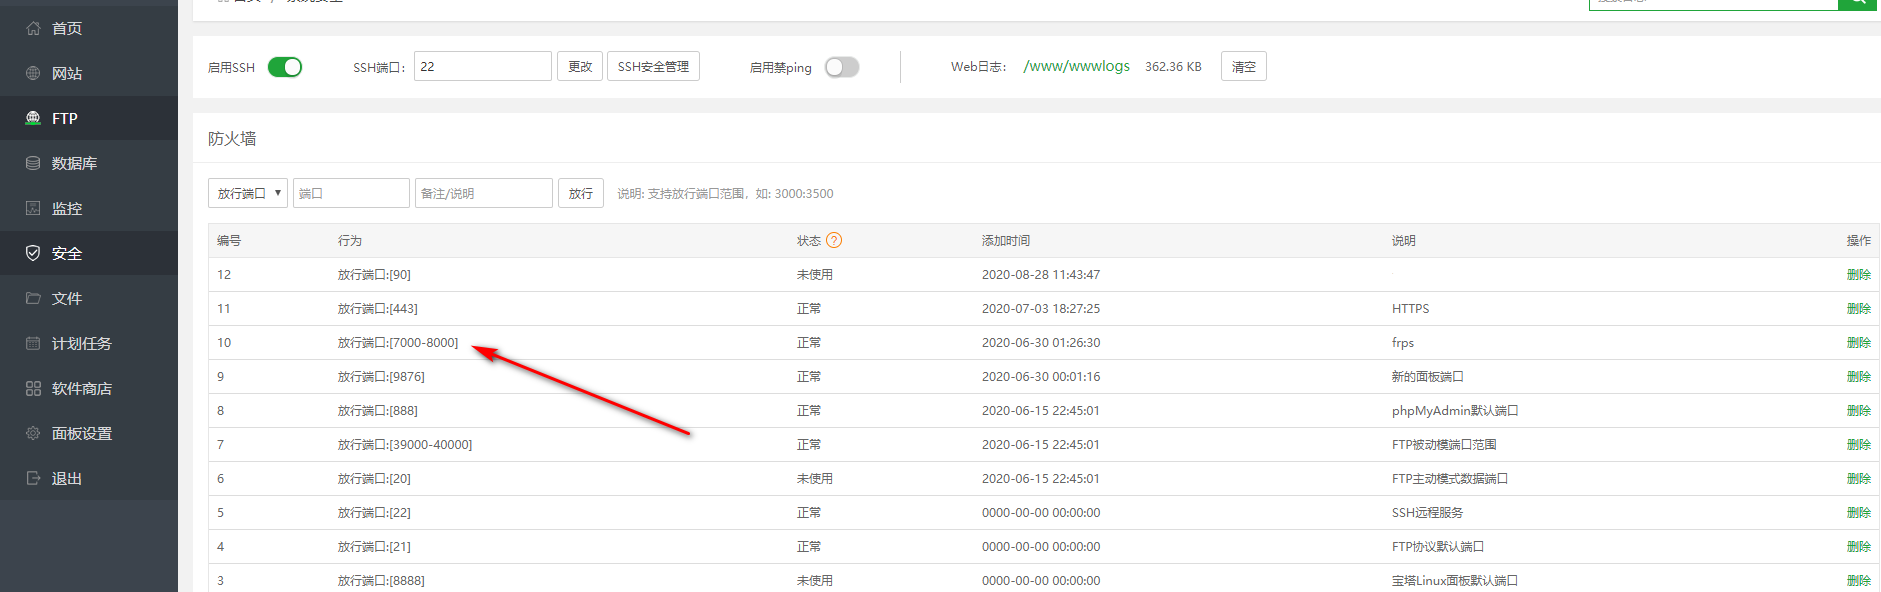
Task: Click the logout icon beside 退出
Action: [33, 478]
